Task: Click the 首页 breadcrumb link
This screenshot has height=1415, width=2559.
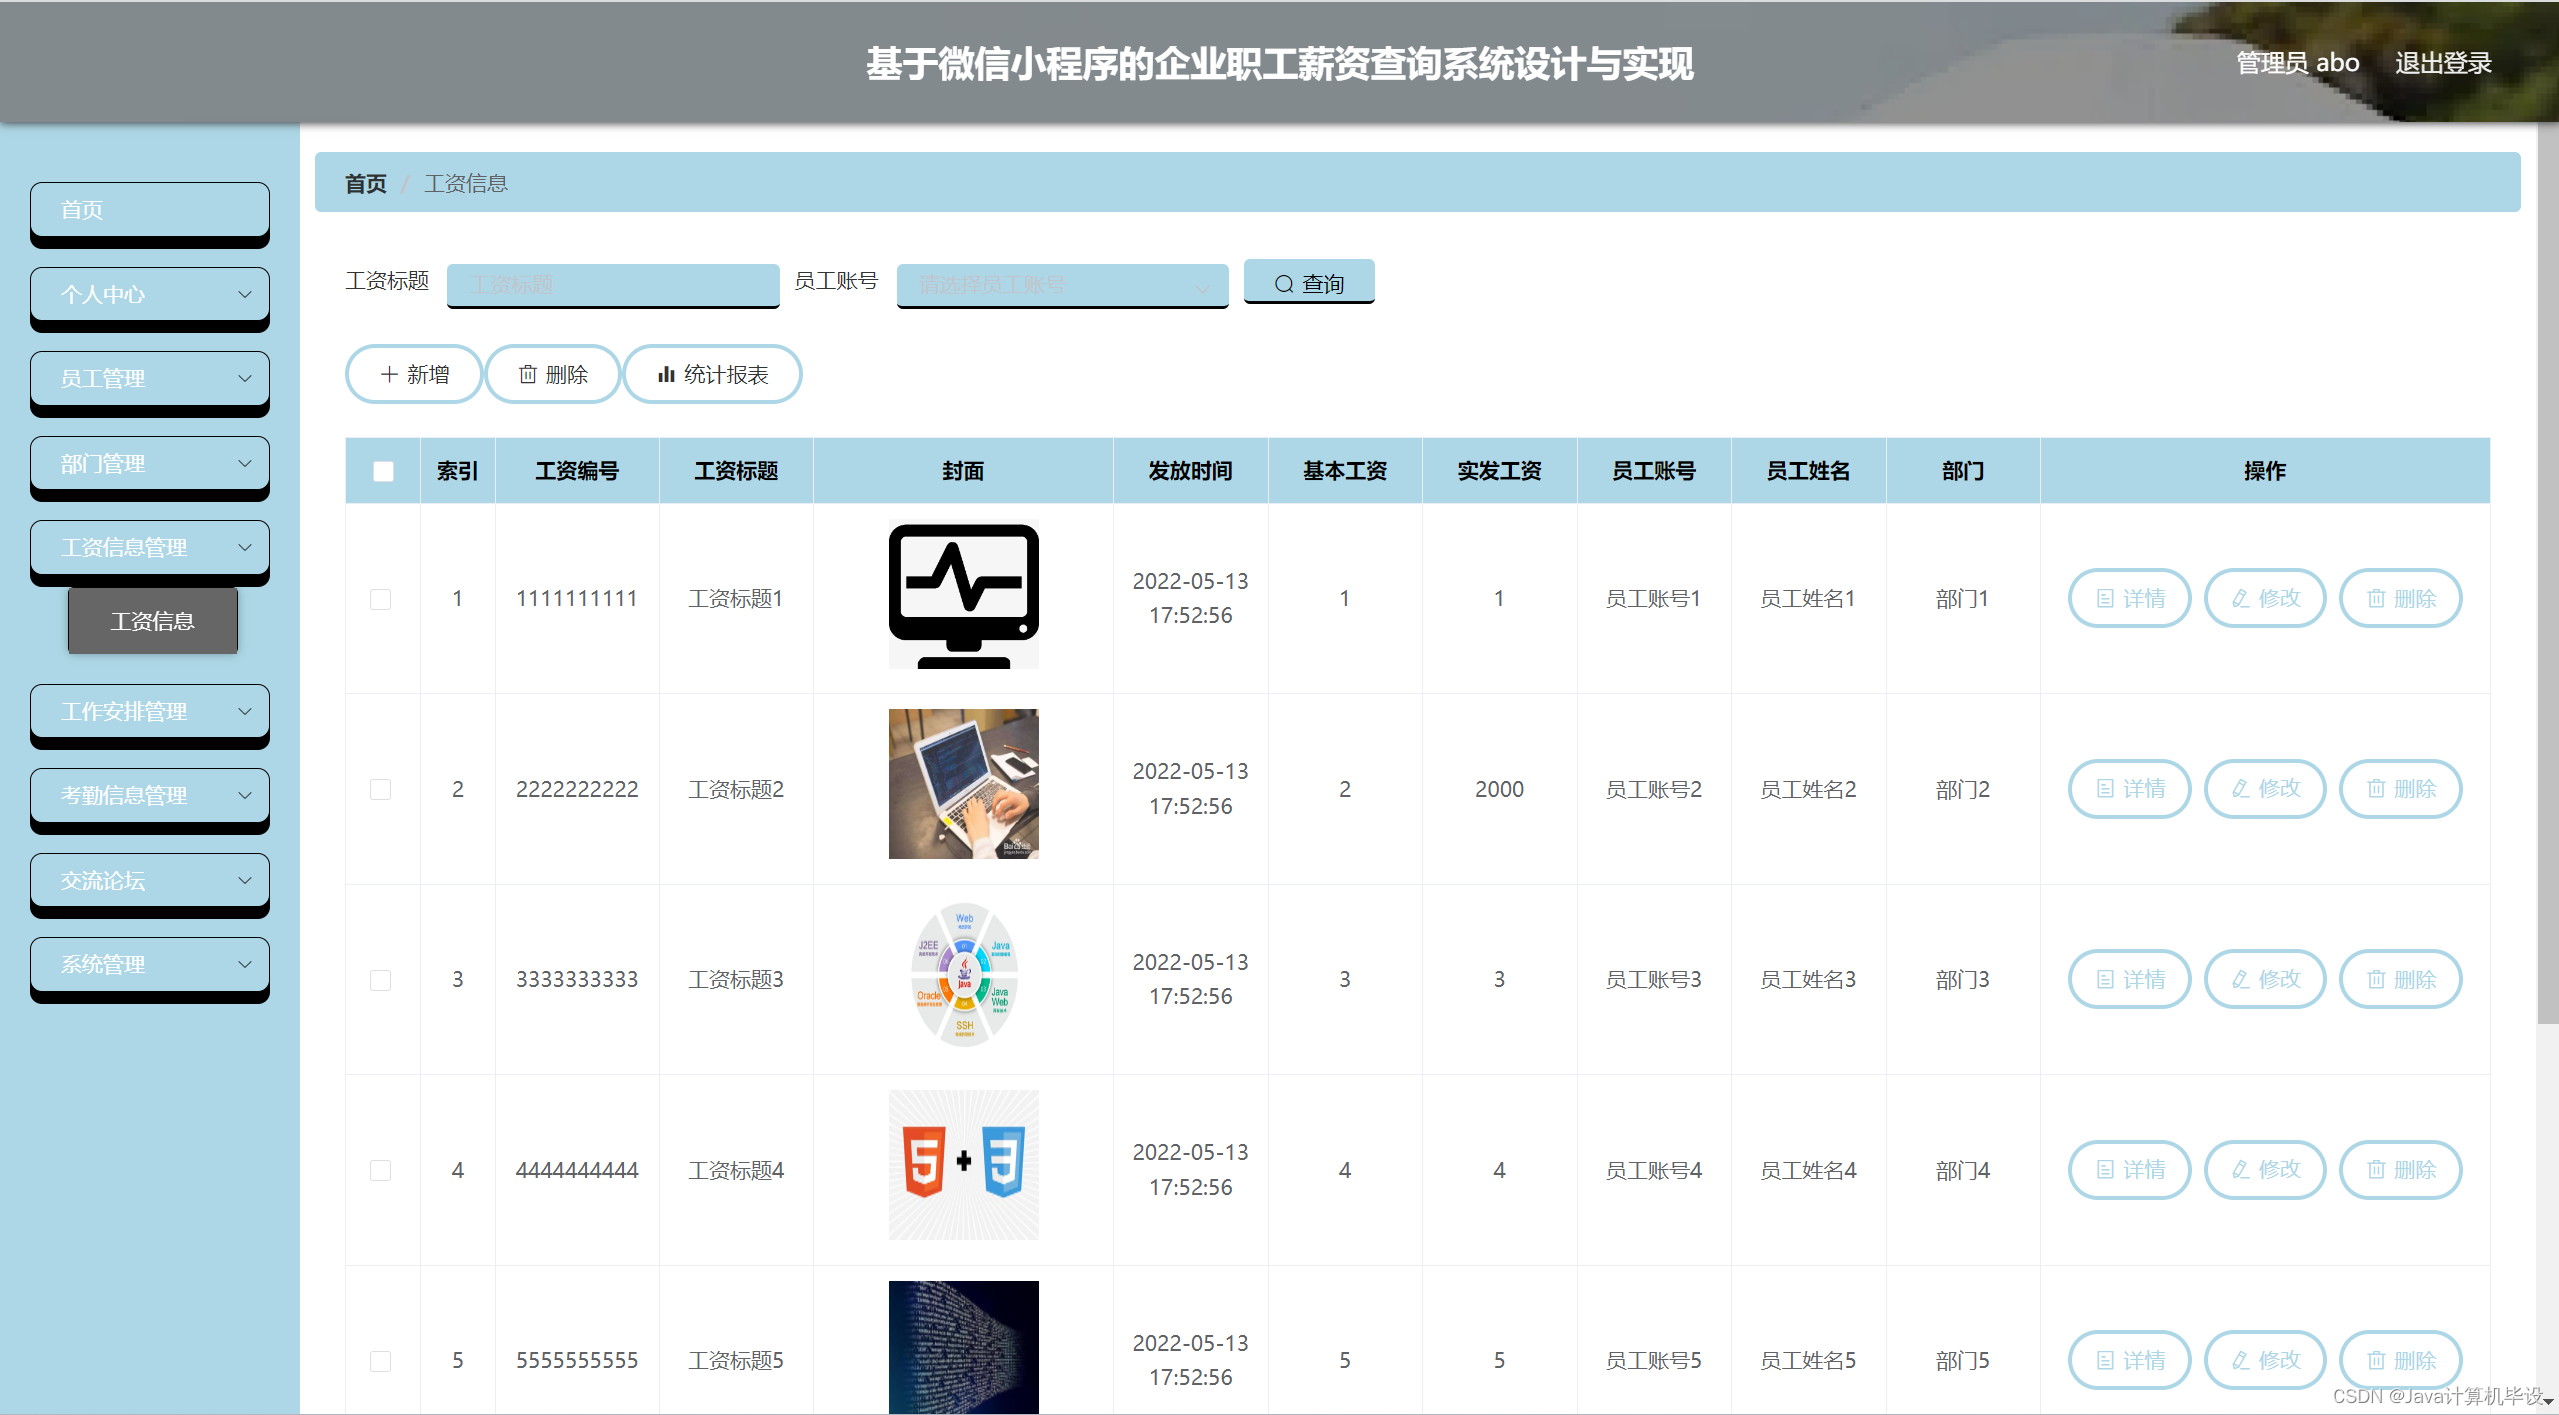Action: coord(365,183)
